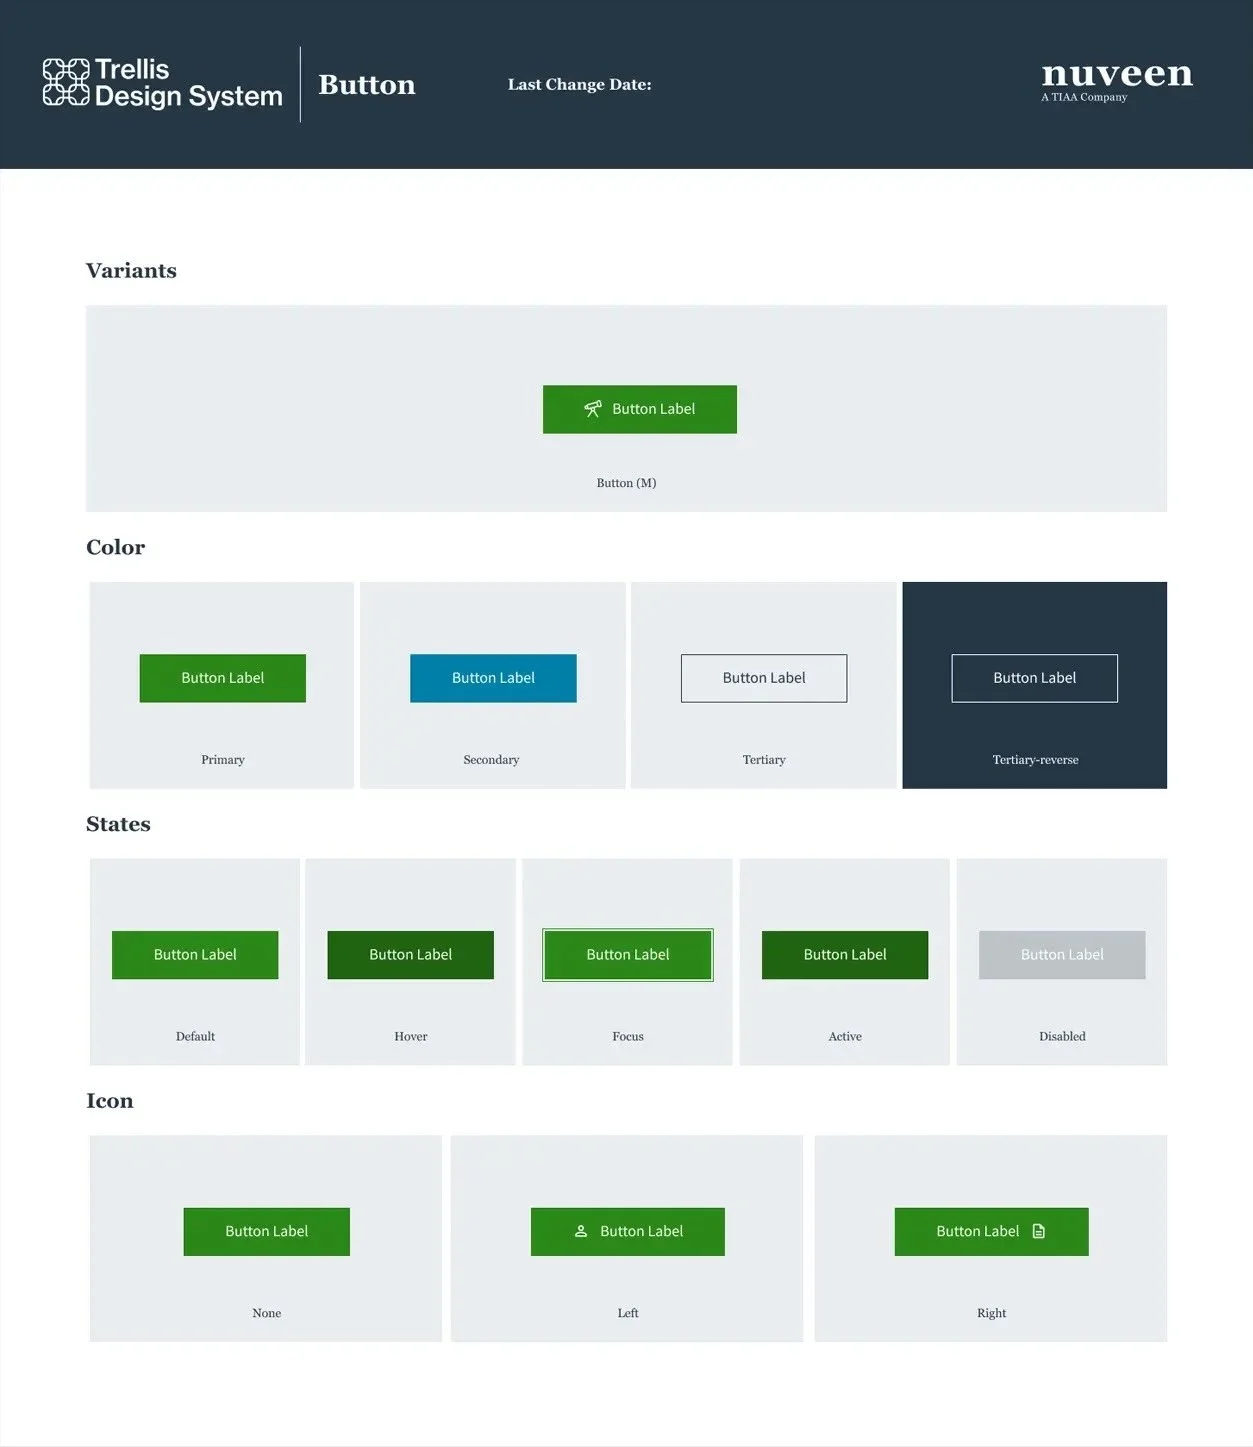Screen dimensions: 1253x1447
Task: Click the Button (M) variant button
Action: click(640, 409)
